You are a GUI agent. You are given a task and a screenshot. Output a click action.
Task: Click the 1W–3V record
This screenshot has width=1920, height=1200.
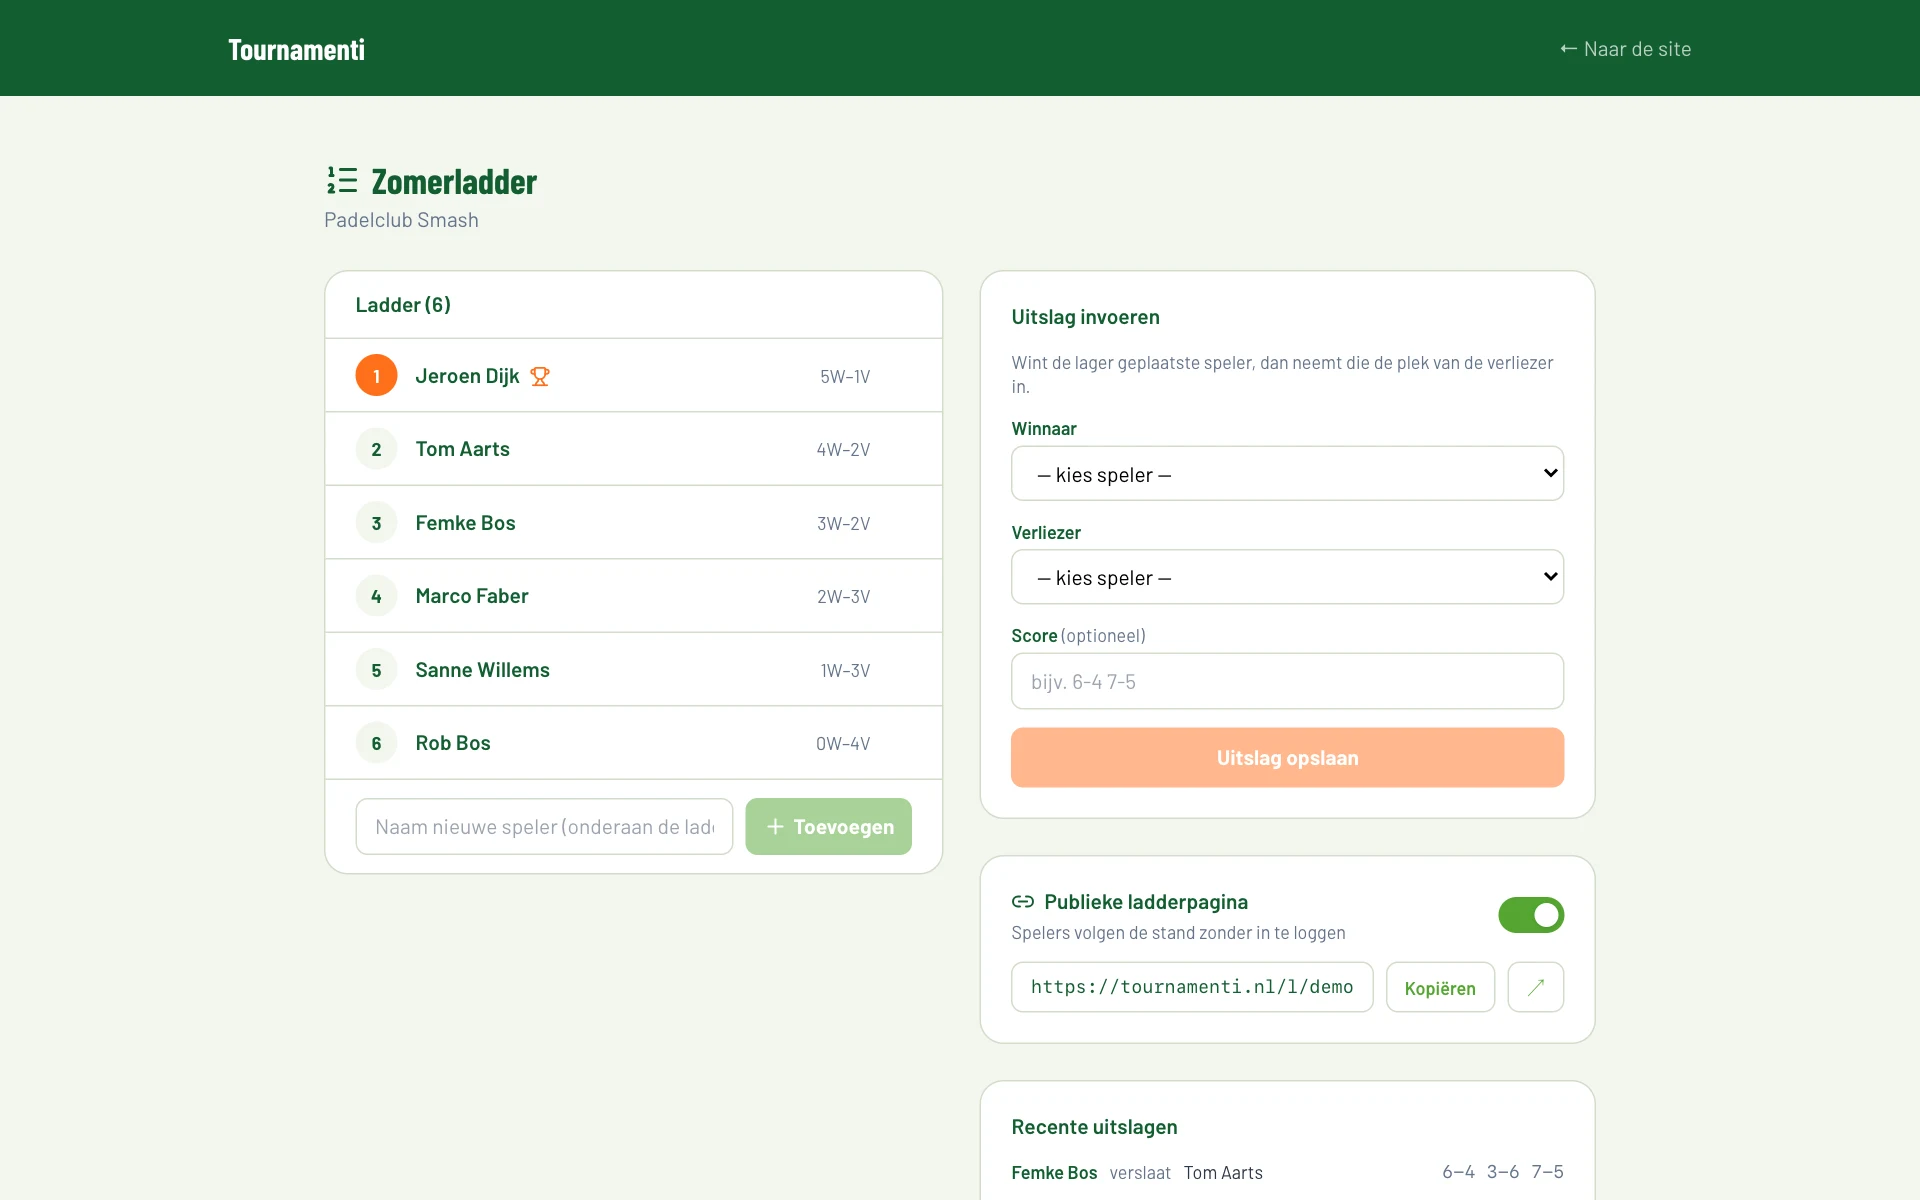(845, 671)
